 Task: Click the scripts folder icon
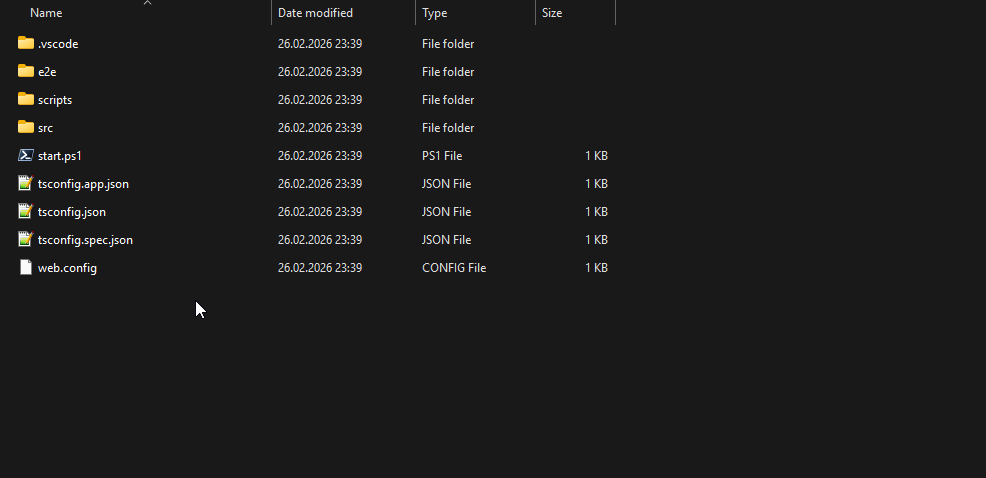click(x=26, y=99)
